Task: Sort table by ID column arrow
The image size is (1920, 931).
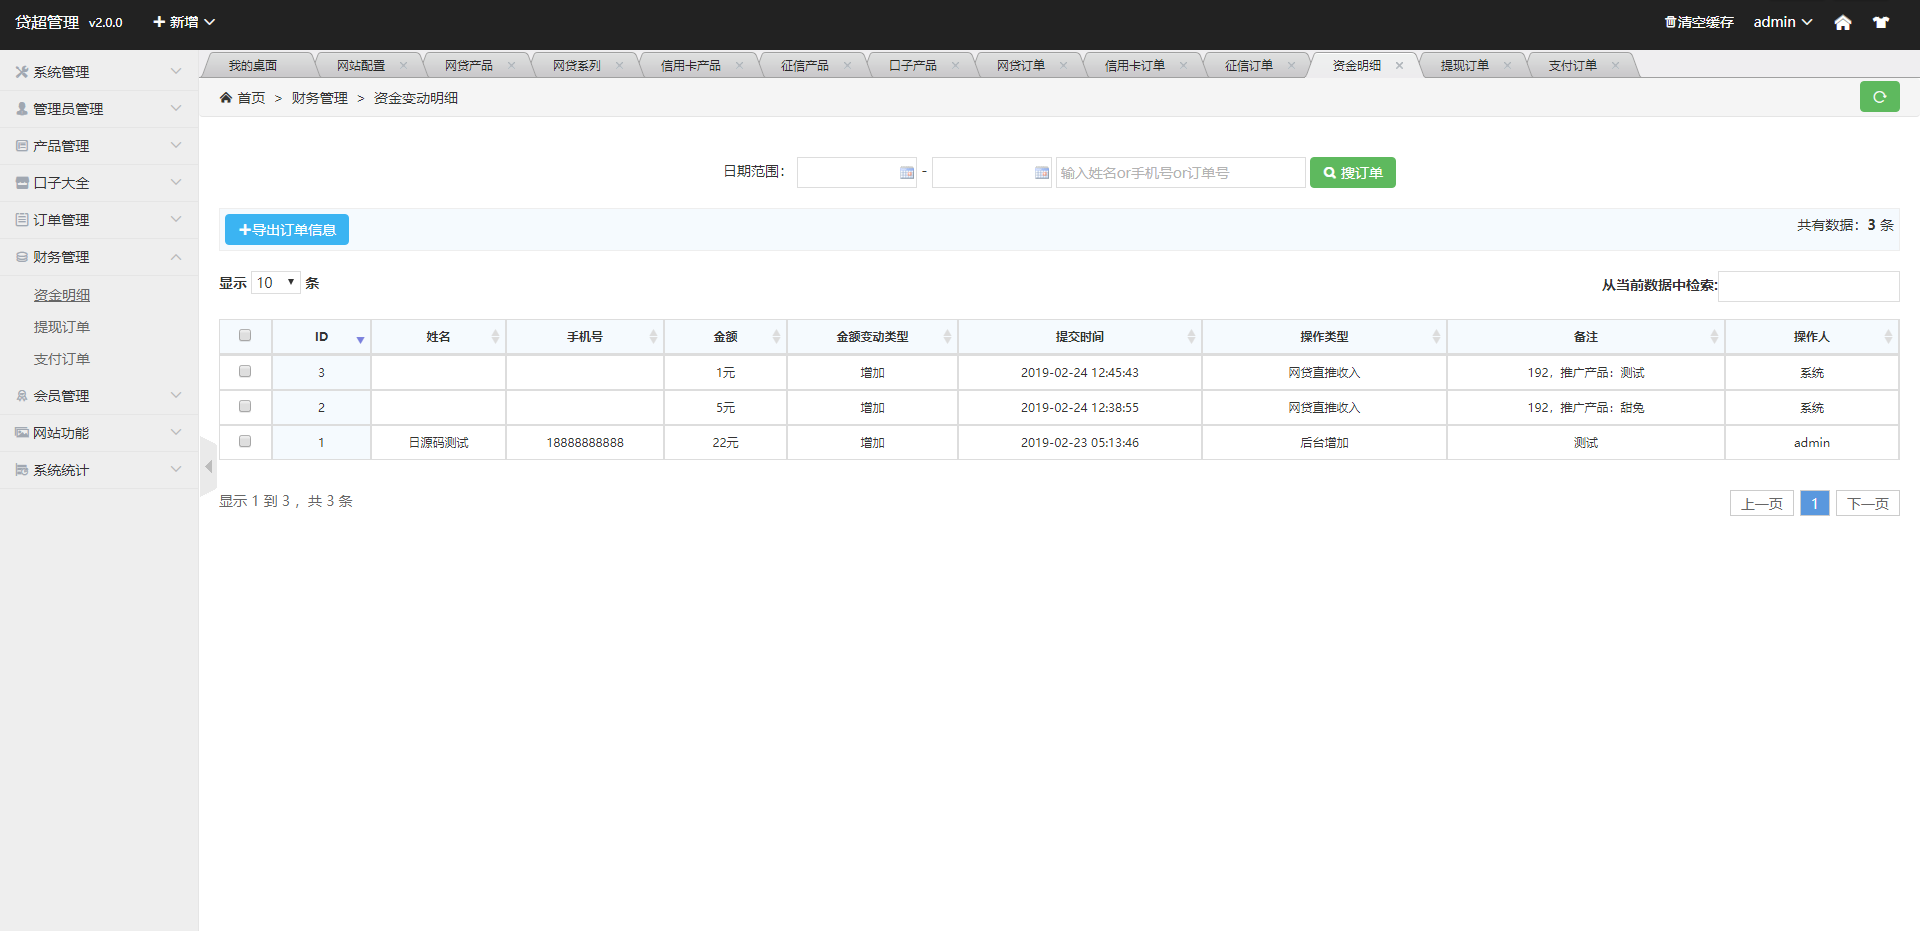Action: tap(360, 340)
